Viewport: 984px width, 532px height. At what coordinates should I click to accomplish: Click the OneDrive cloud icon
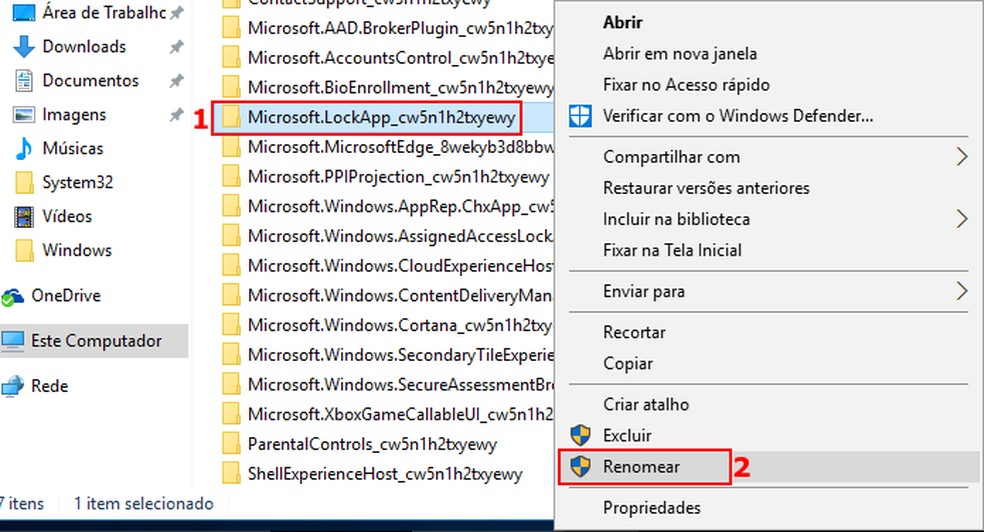[x=13, y=297]
